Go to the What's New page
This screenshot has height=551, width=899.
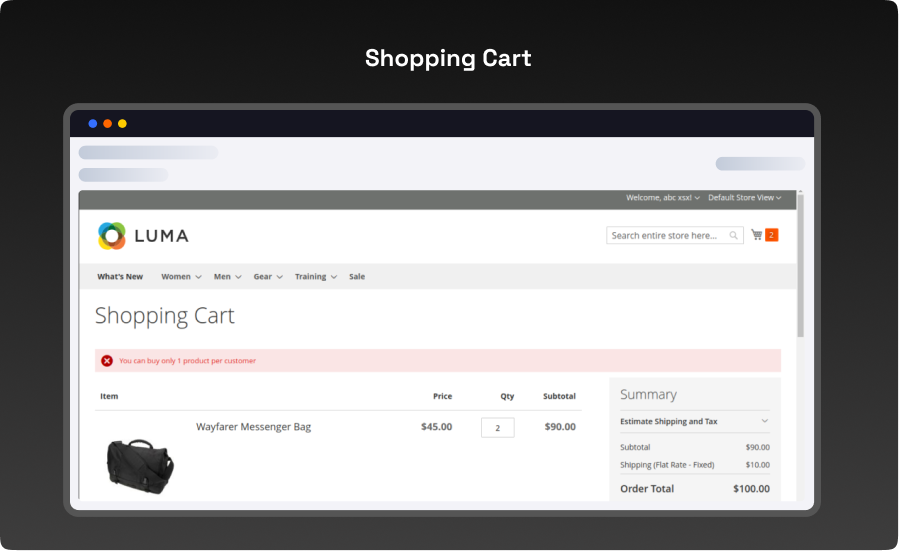[120, 277]
